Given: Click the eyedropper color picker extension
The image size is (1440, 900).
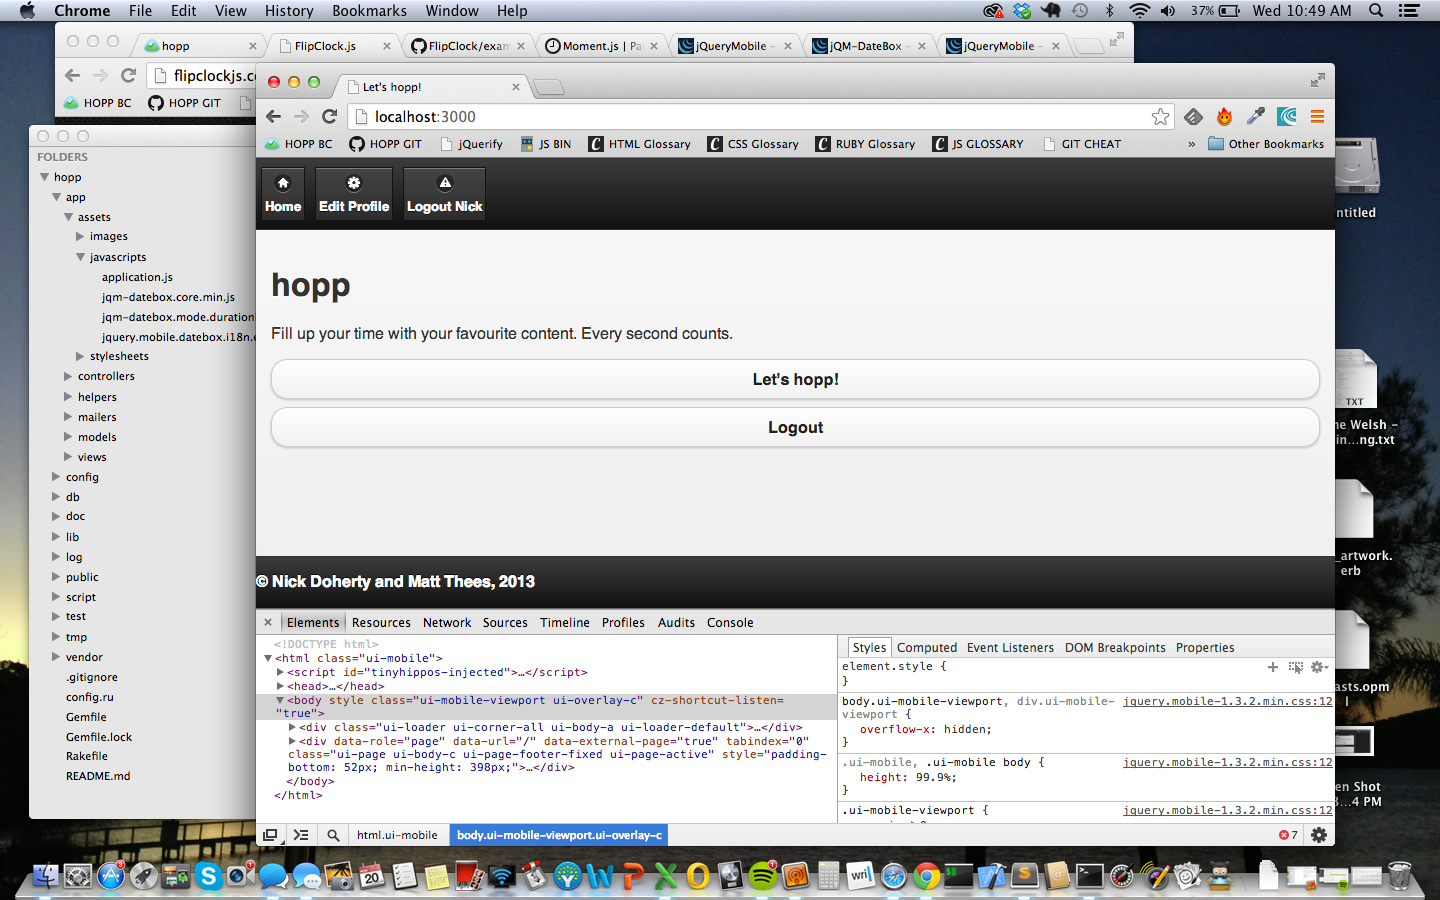Looking at the screenshot, I should pyautogui.click(x=1255, y=117).
